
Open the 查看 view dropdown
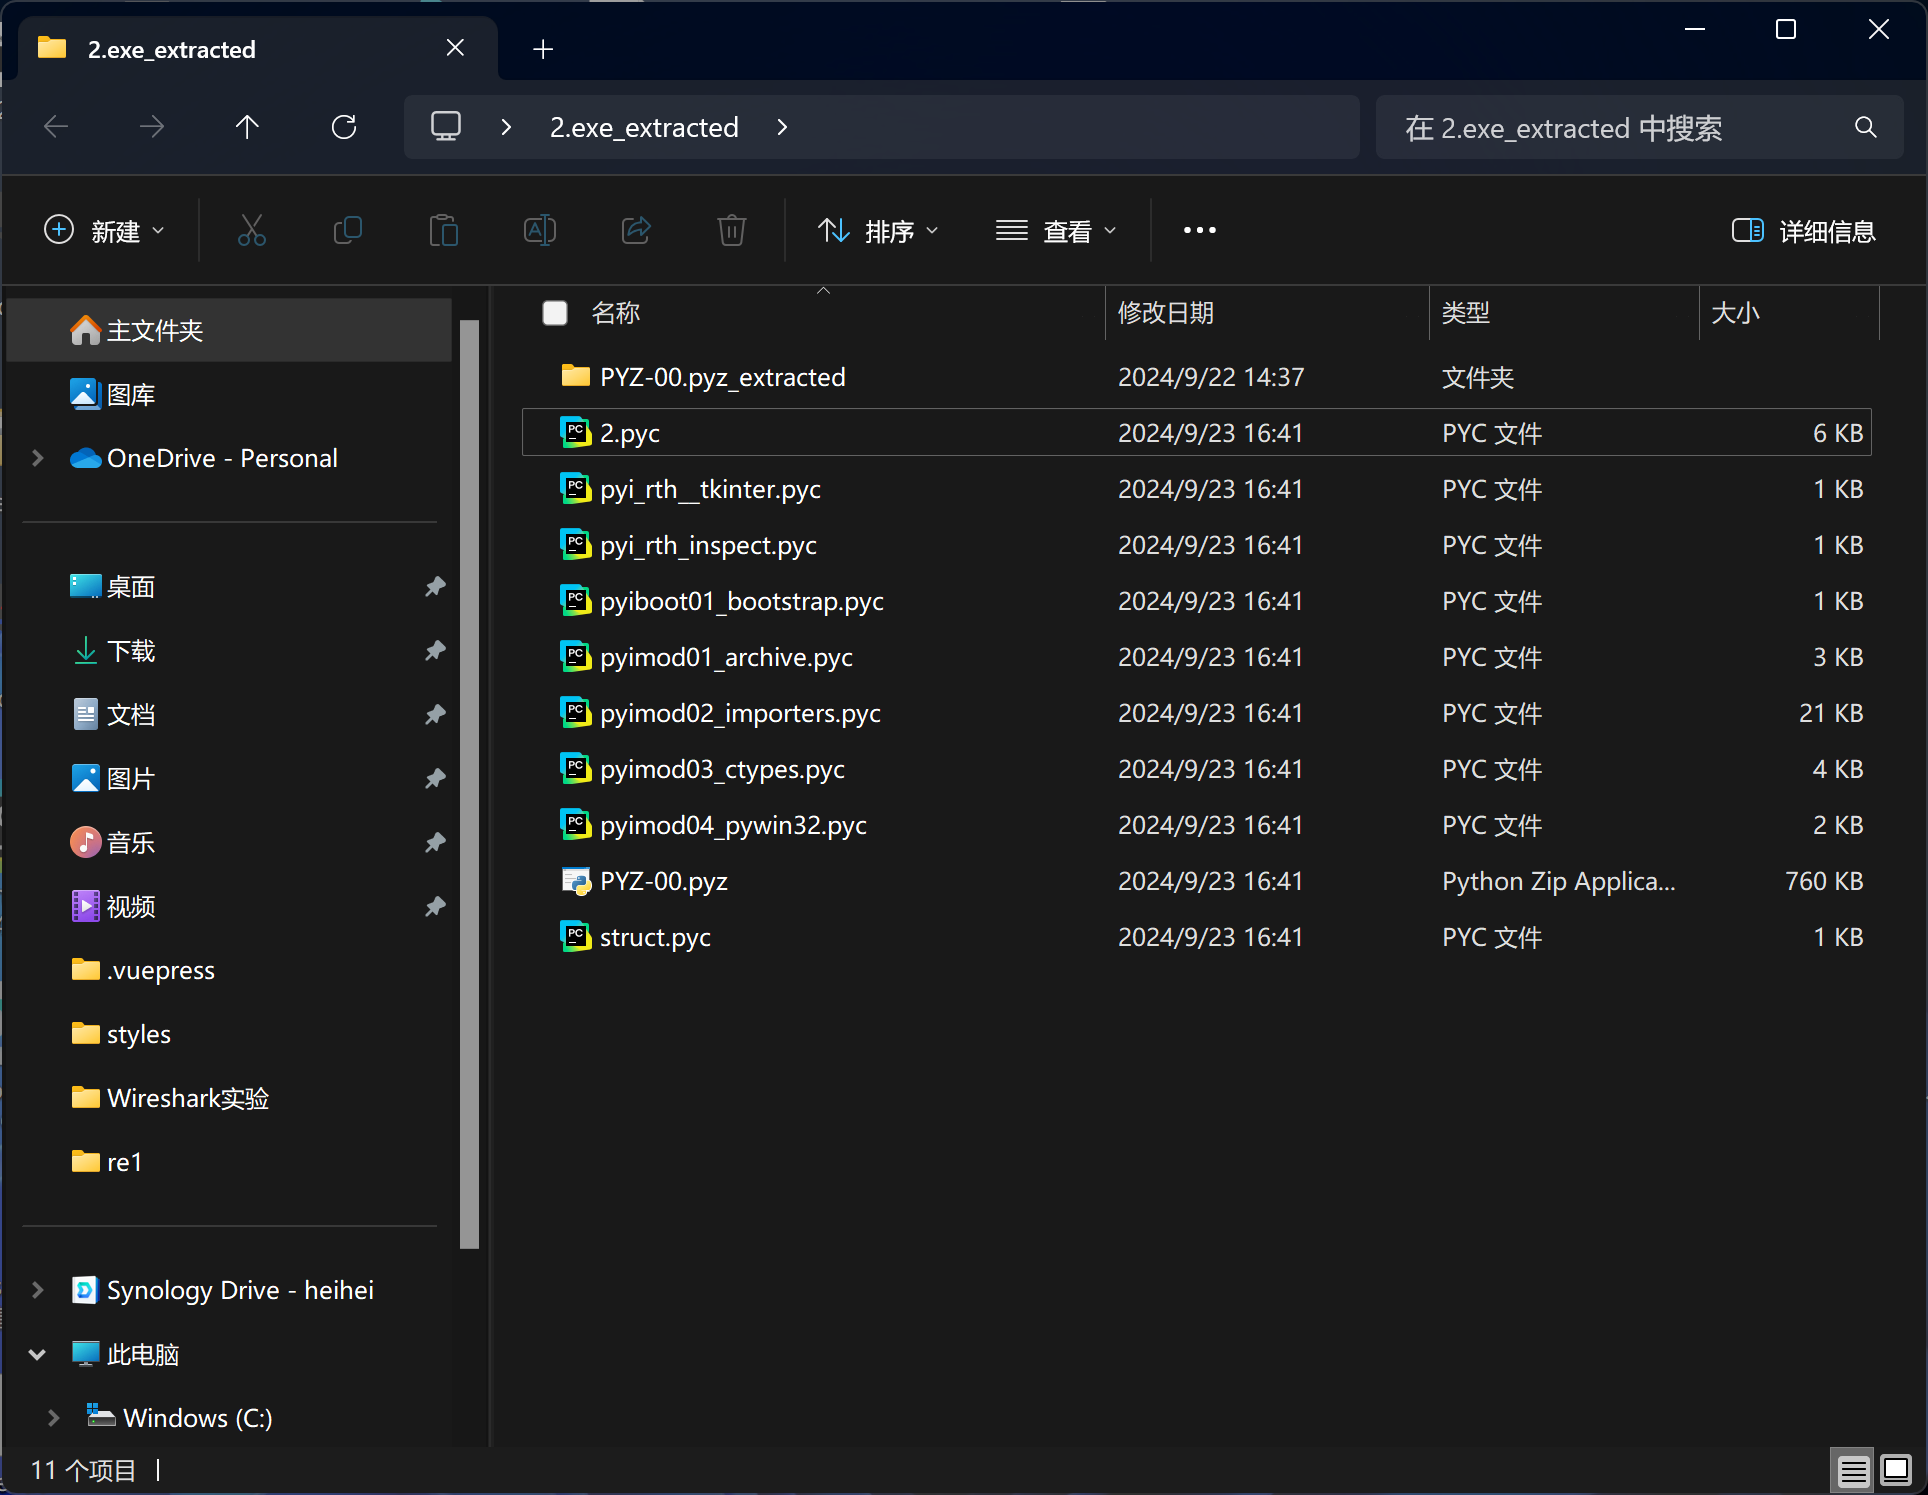point(1056,231)
